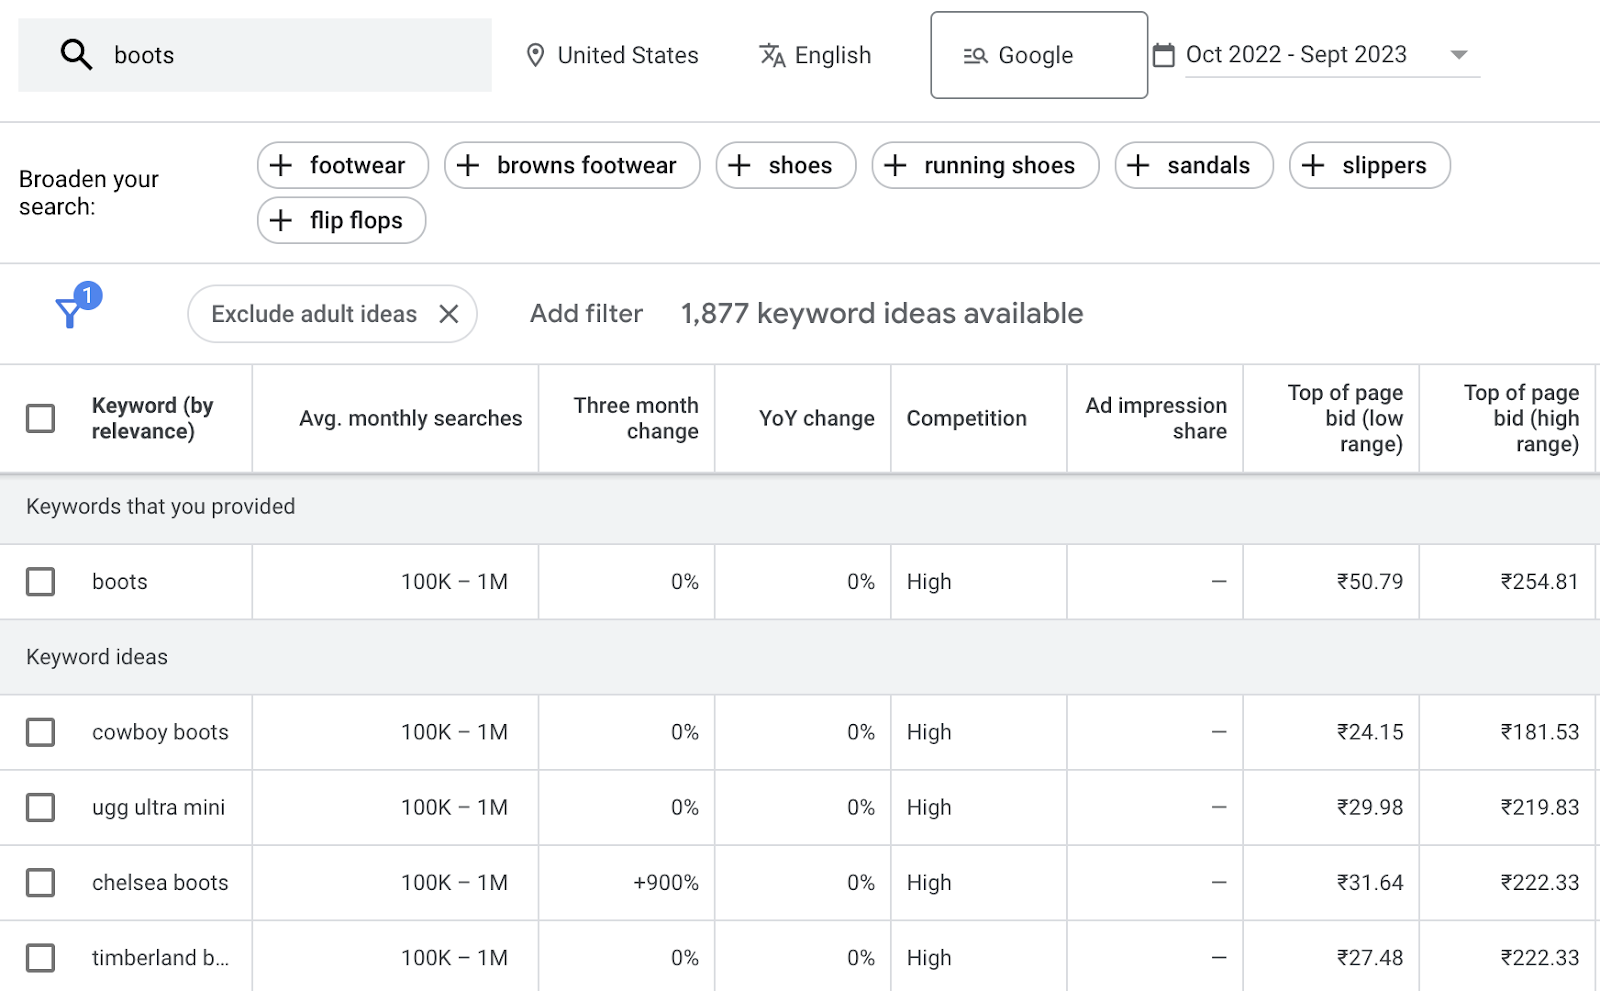Click plus icon on flip flops chip
1600x991 pixels.
[281, 220]
